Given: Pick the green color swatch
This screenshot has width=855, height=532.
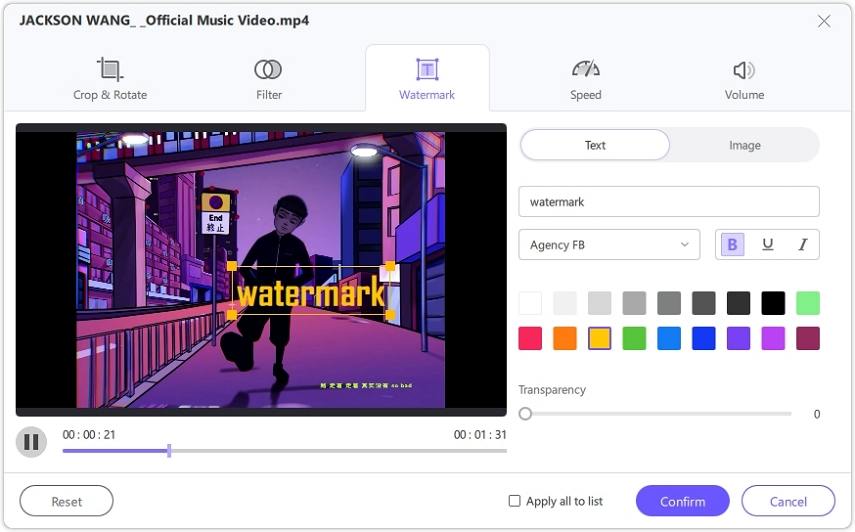Looking at the screenshot, I should [x=634, y=338].
